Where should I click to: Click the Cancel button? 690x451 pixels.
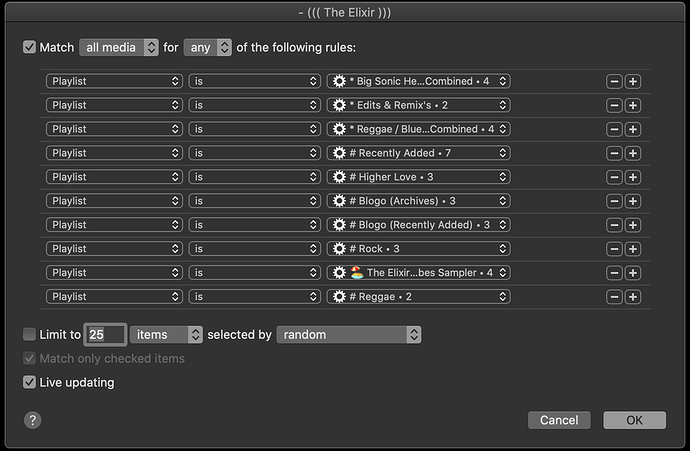click(x=559, y=420)
